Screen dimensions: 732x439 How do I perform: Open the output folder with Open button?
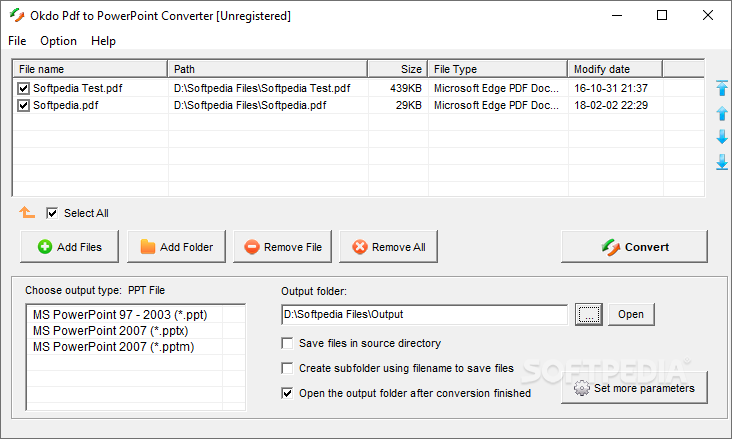click(x=631, y=314)
